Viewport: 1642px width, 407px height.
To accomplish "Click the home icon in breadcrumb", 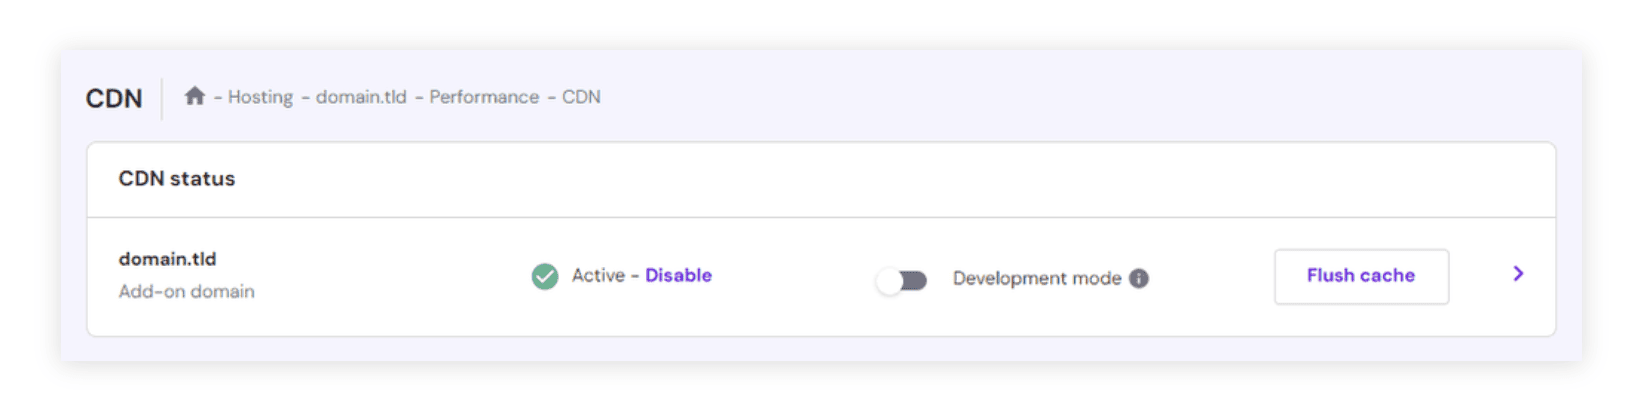I will click(x=194, y=96).
